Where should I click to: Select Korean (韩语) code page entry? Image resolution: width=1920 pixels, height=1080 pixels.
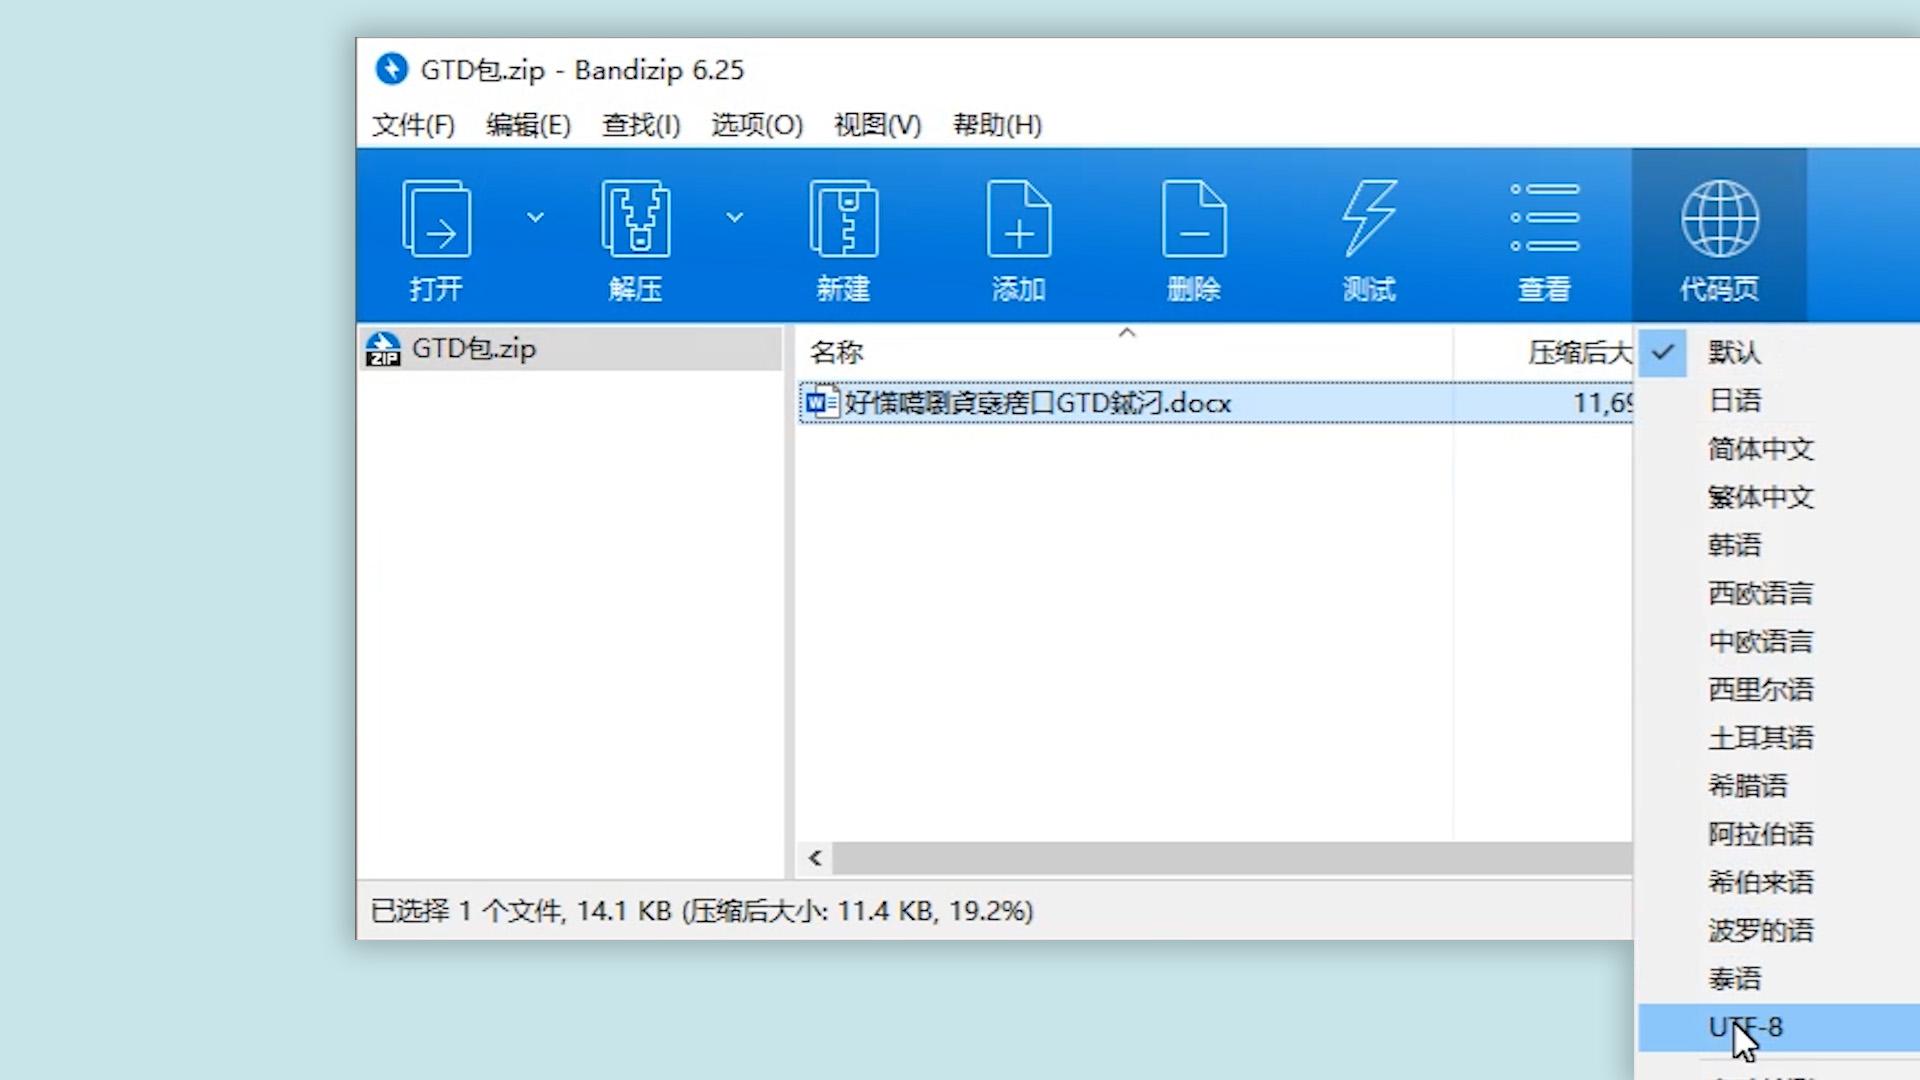coord(1734,545)
